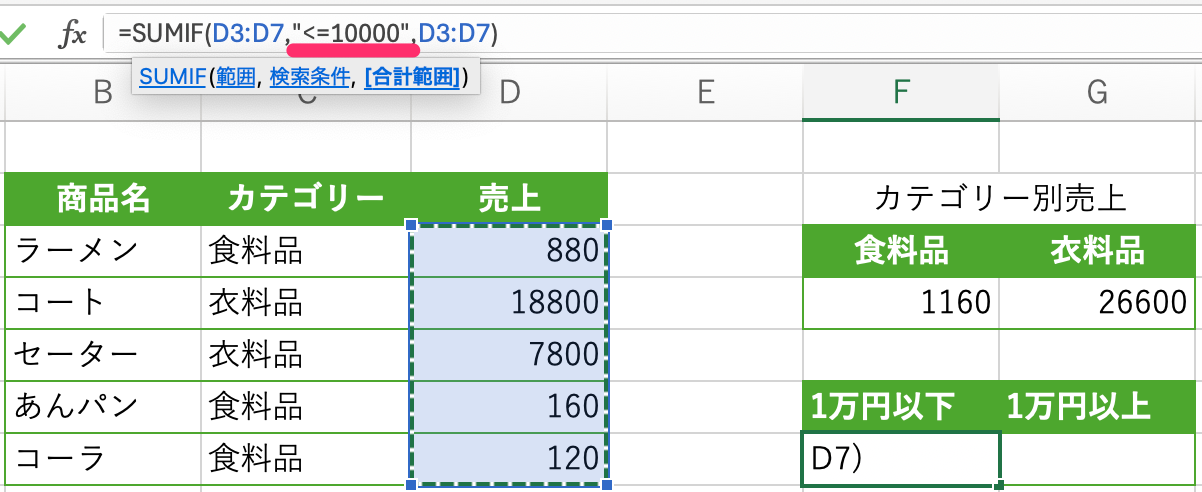Click the カテゴリー別売上 title cell
This screenshot has height=492, width=1202.
(x=999, y=198)
